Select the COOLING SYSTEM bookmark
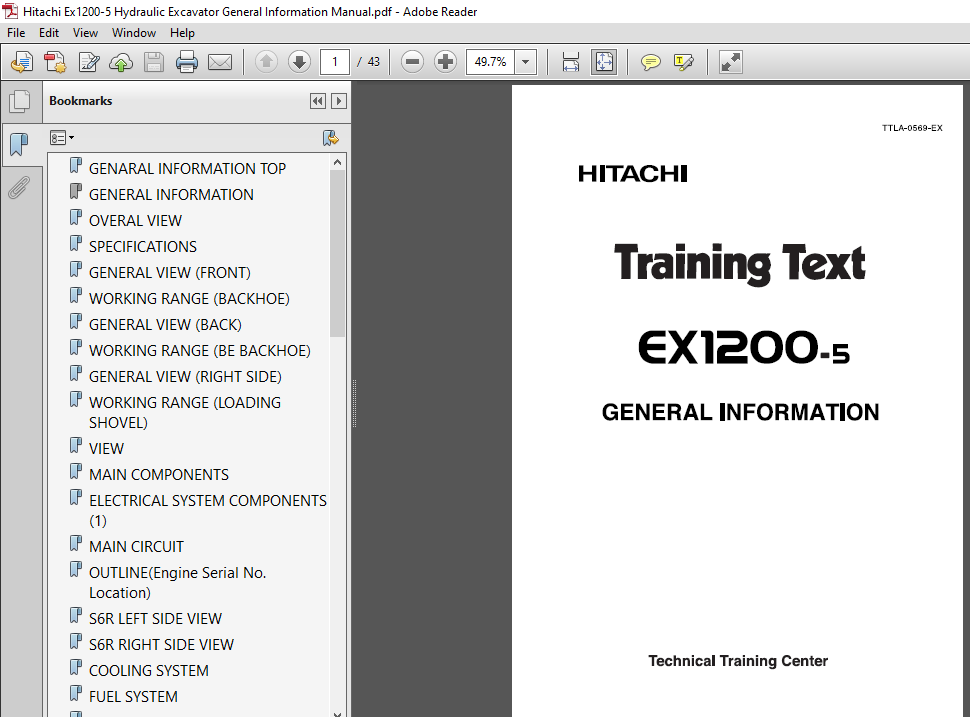970x717 pixels. point(148,670)
